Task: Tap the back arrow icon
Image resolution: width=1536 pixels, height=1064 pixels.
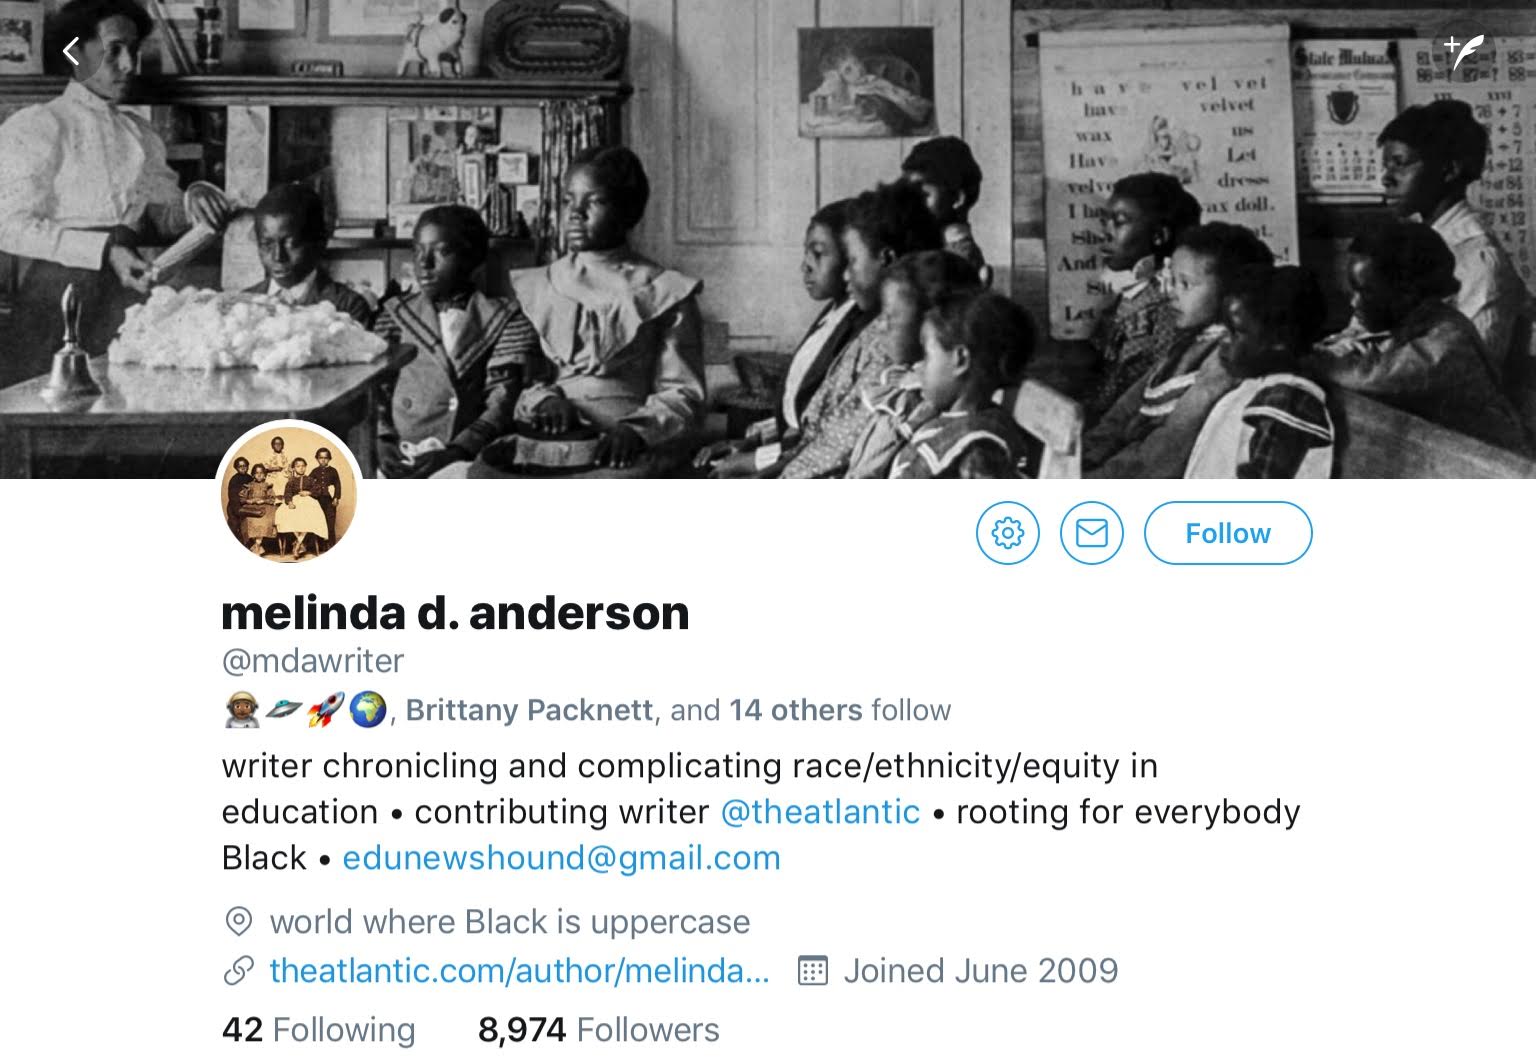Action: pos(71,51)
